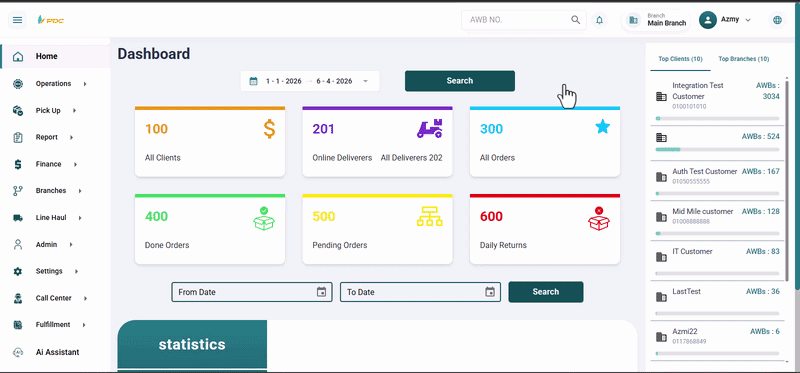
Task: Click Integration Test Customer progress bar
Action: [x=717, y=118]
